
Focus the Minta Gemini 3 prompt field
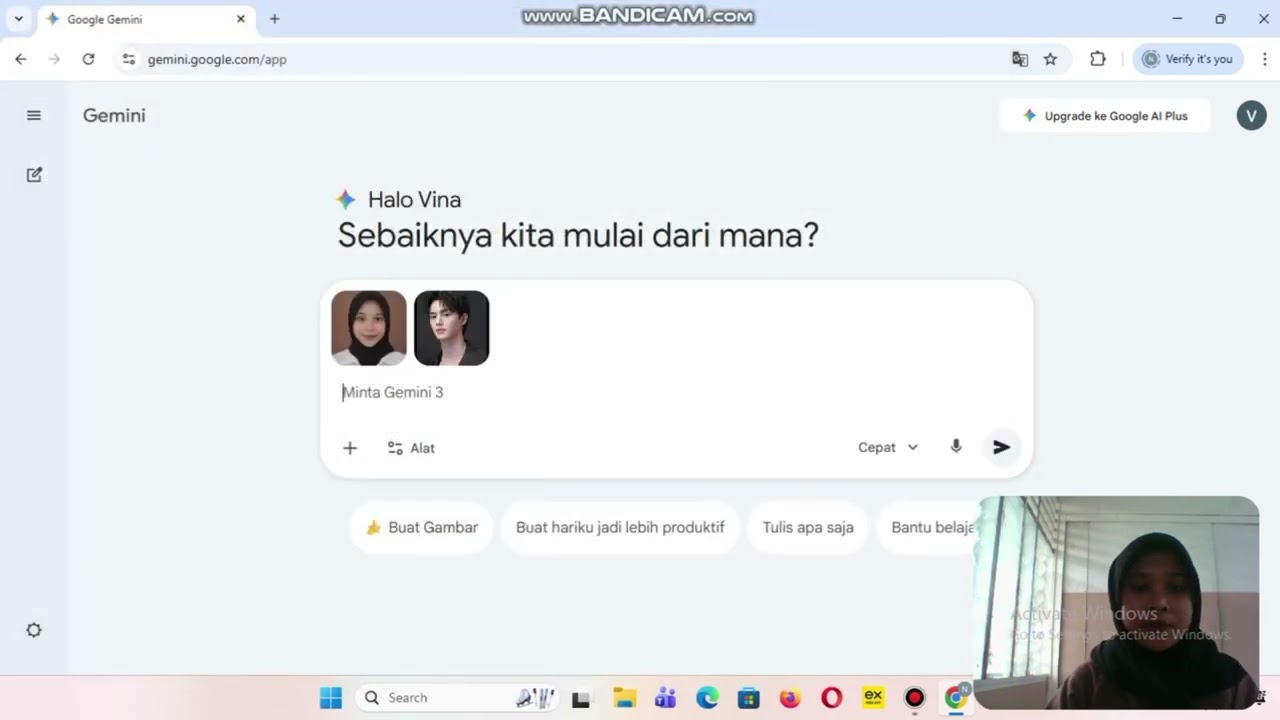pos(676,392)
